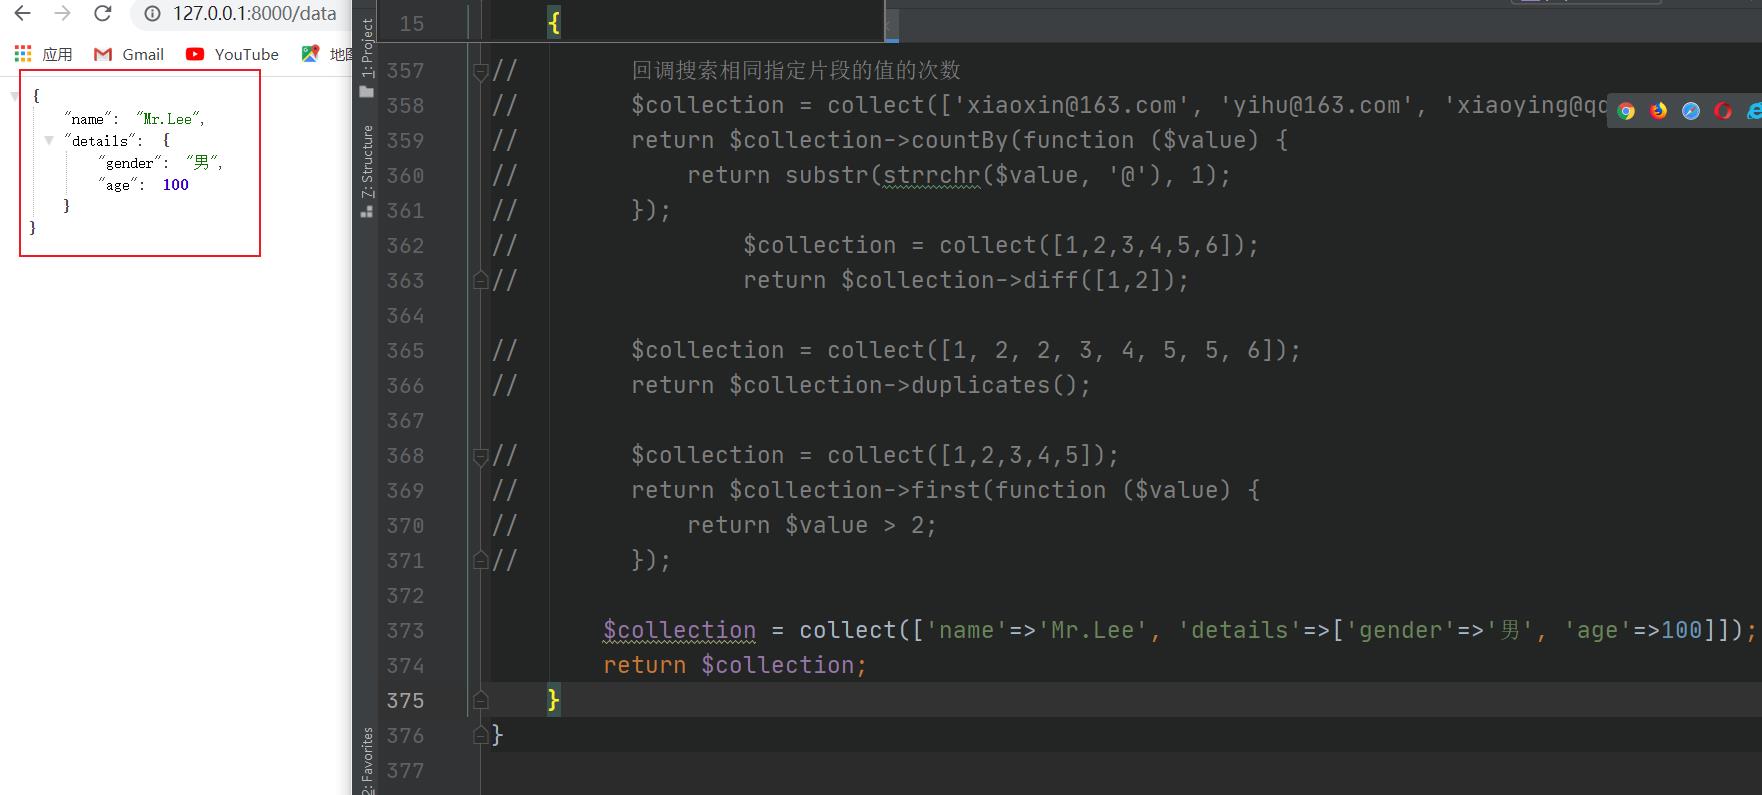The height and width of the screenshot is (795, 1762).
Task: Click line number 15 in sticky header
Action: point(412,23)
